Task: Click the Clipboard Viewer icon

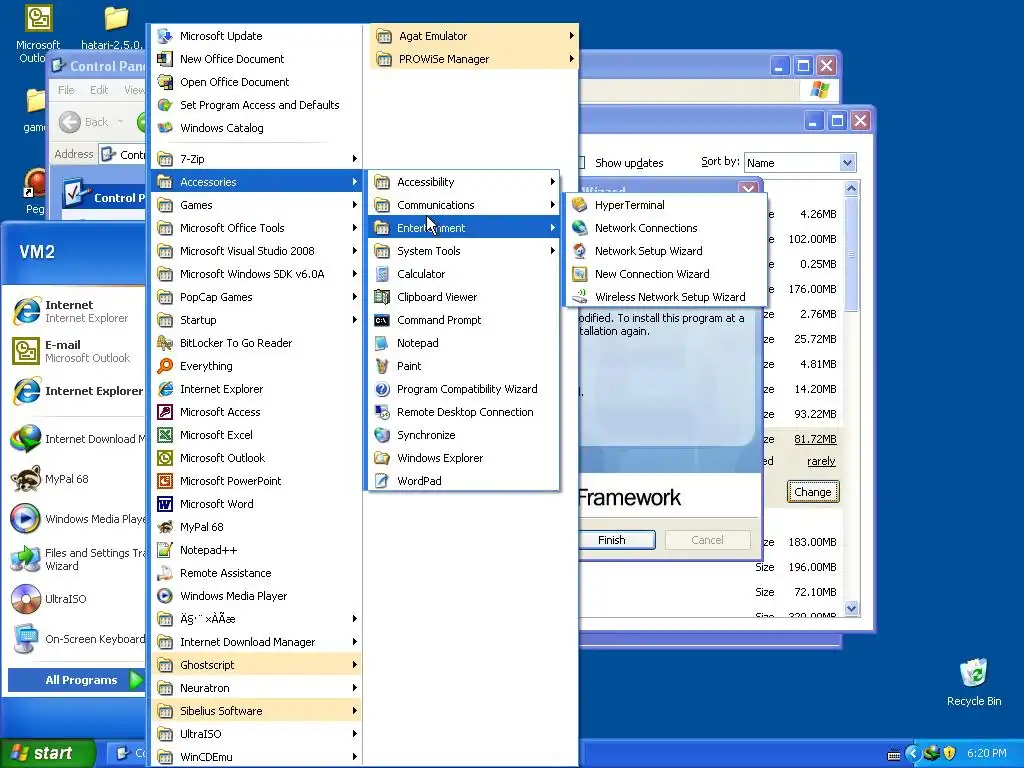Action: point(382,297)
